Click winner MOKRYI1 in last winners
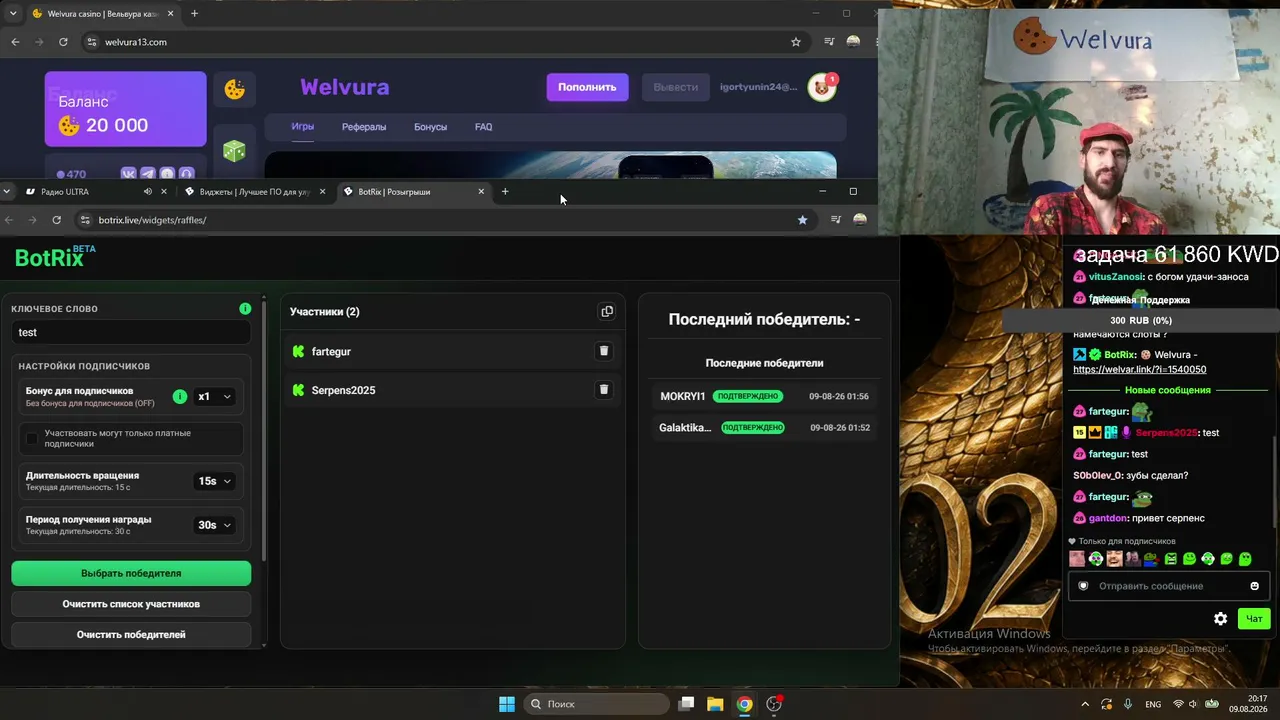 coord(683,397)
